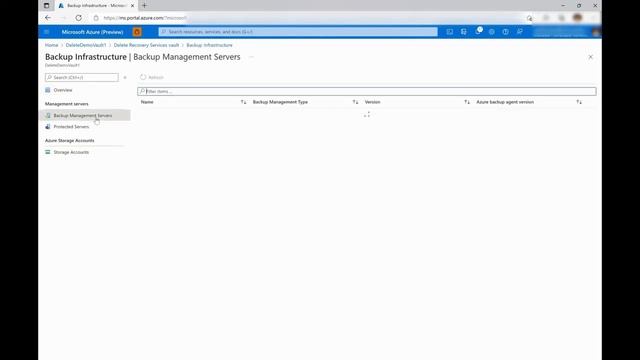Click the Backup Management Type column header

(280, 102)
